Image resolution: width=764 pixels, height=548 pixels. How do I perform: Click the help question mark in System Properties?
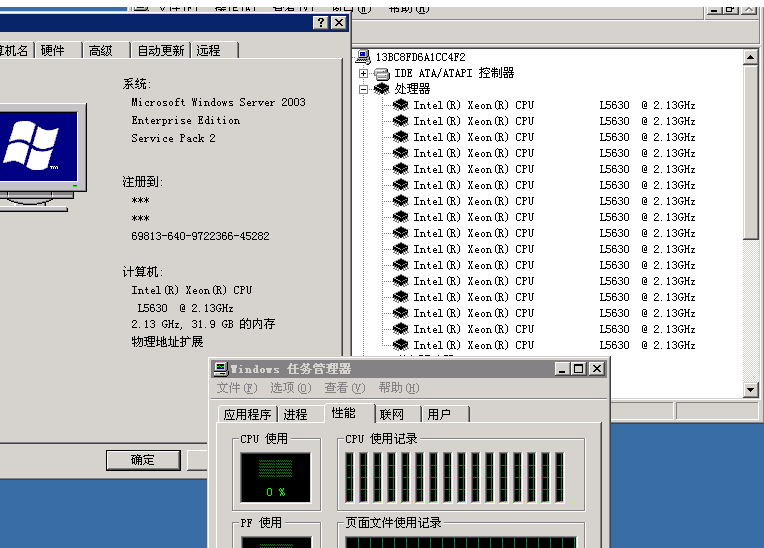321,22
